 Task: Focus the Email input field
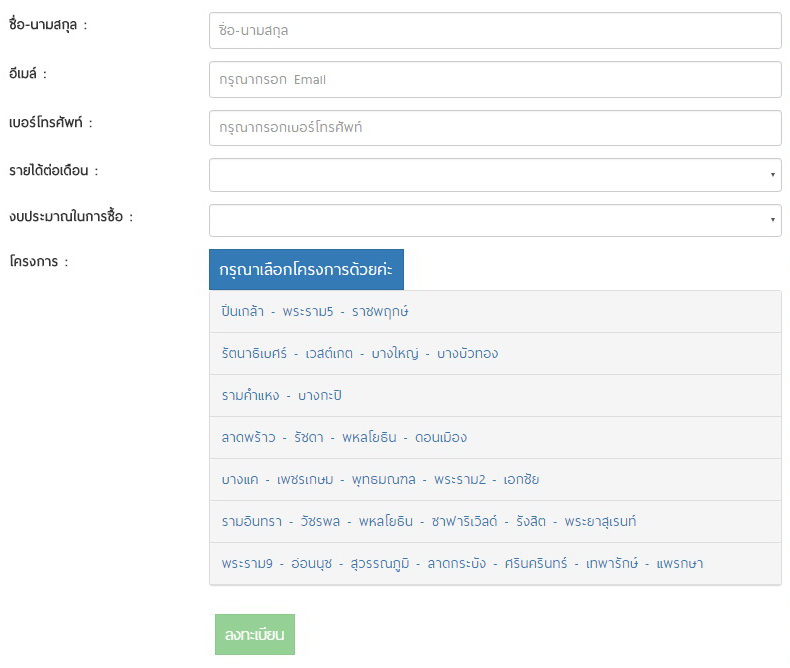[494, 80]
